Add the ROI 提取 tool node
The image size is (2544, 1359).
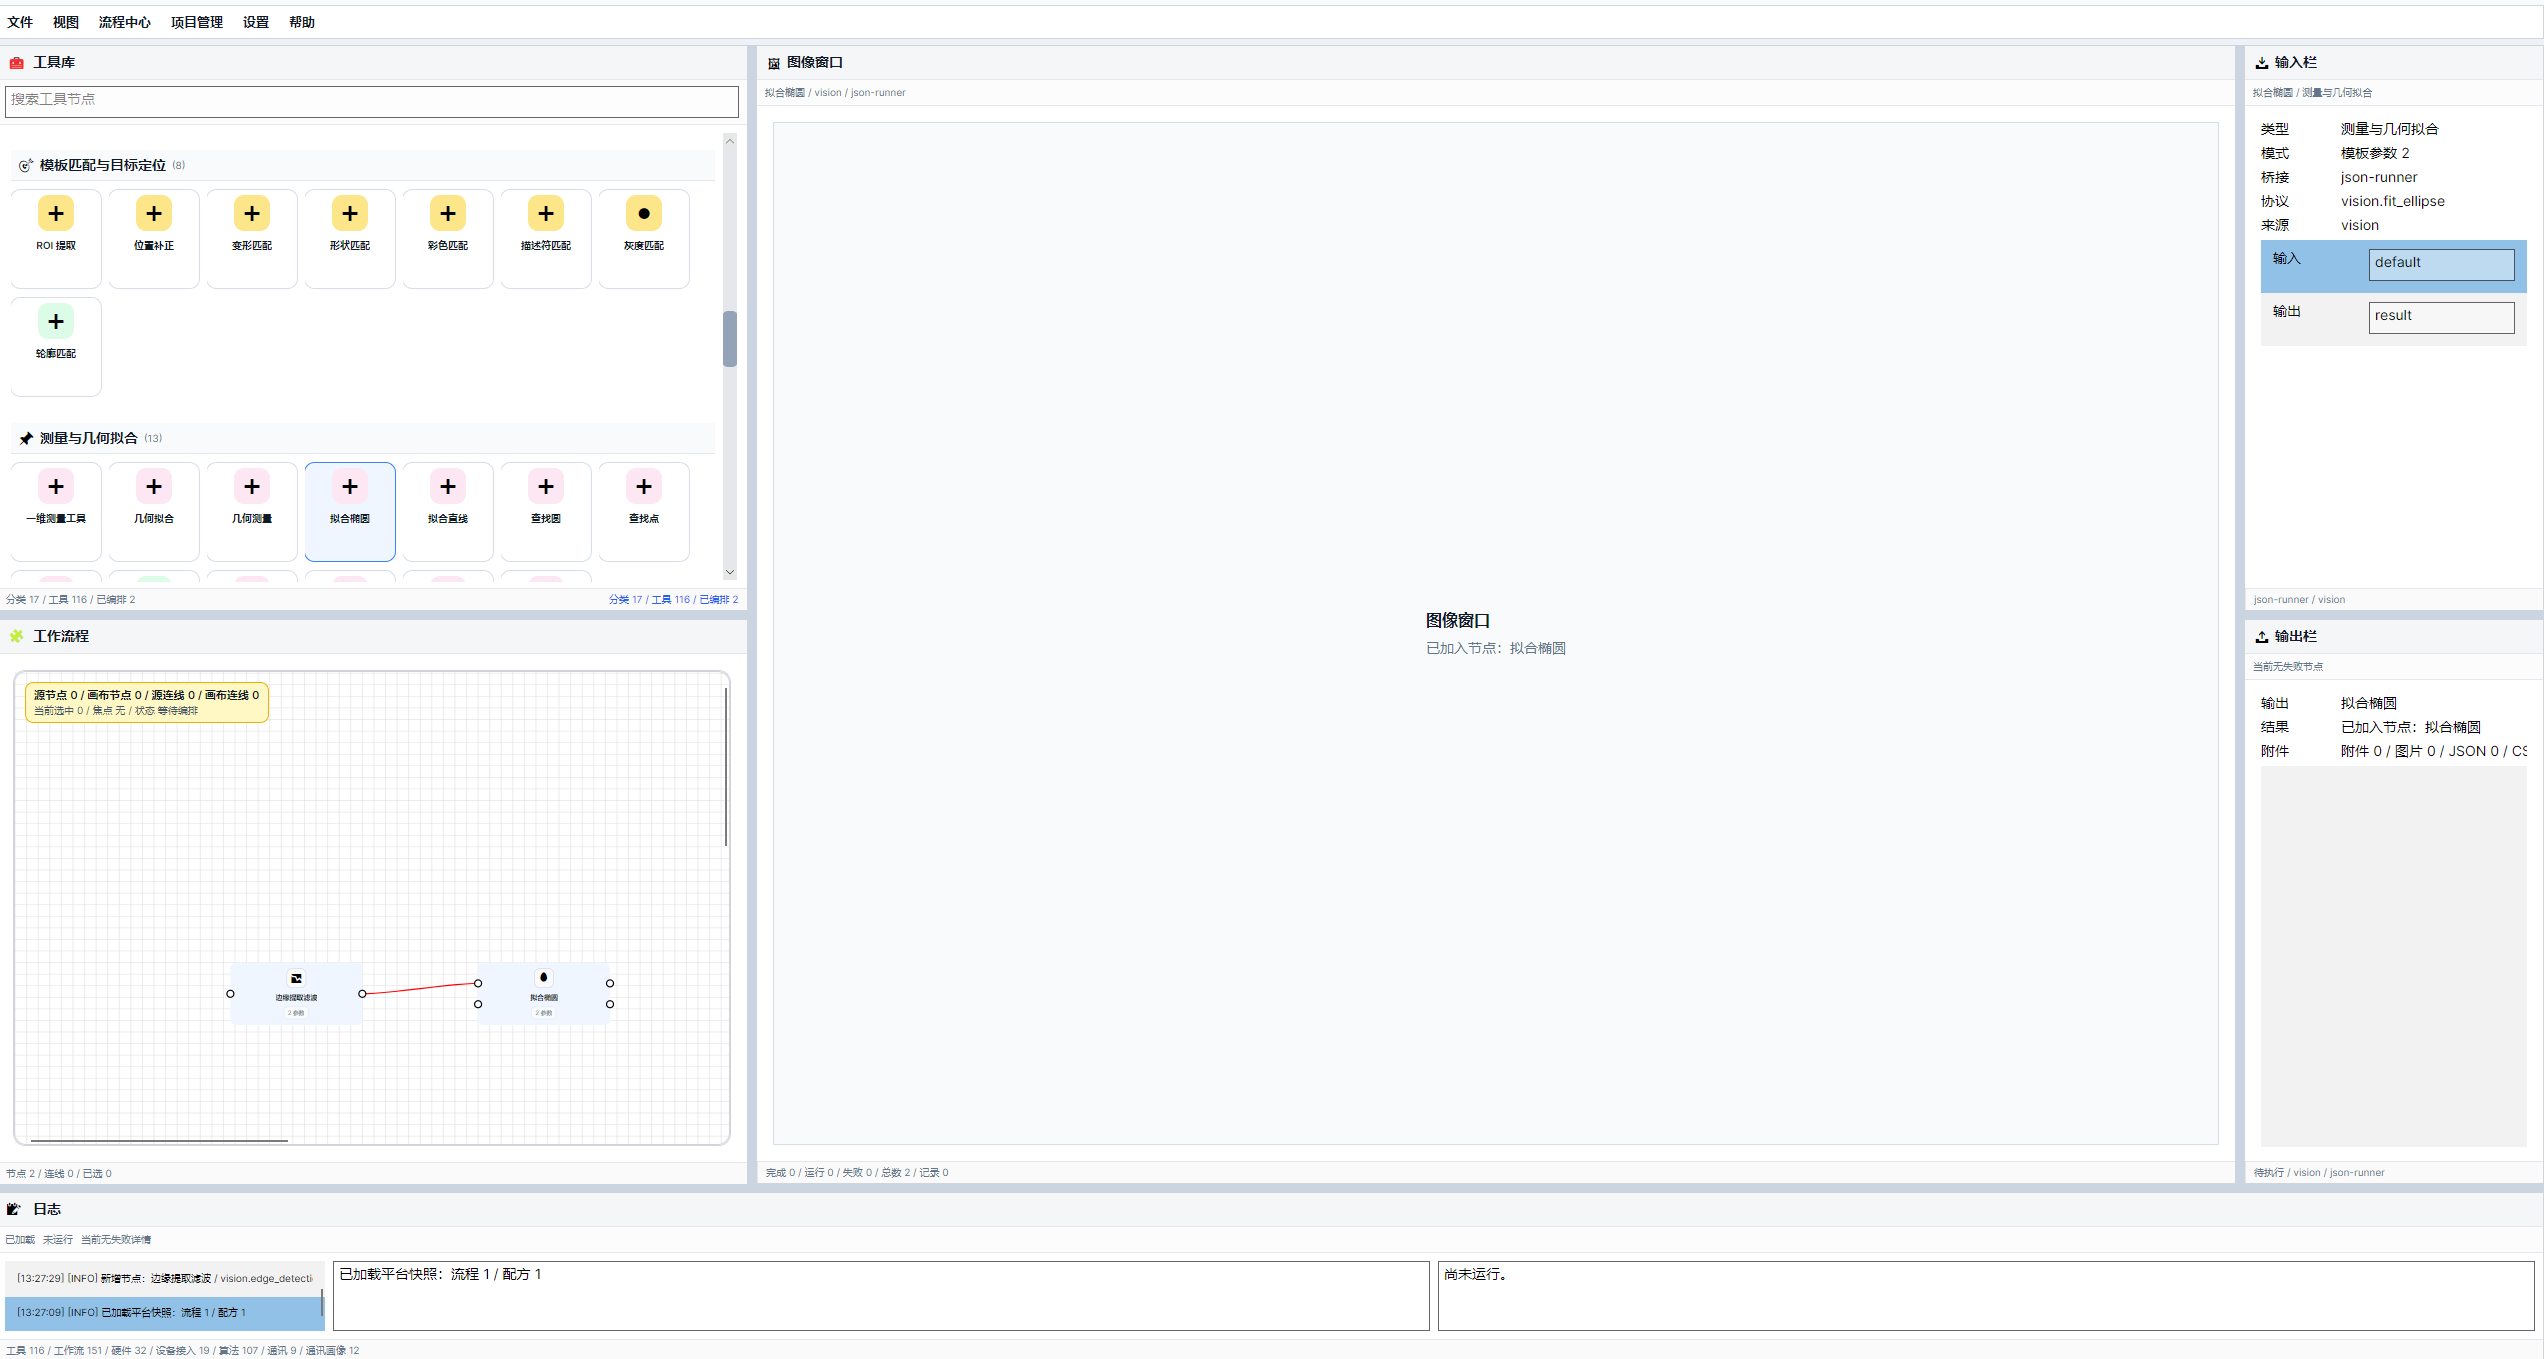tap(56, 238)
